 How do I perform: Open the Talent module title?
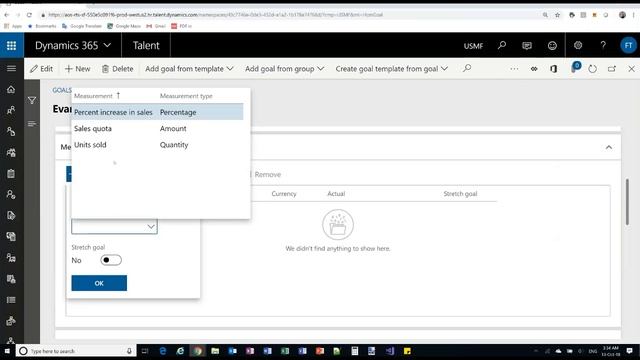pos(146,45)
